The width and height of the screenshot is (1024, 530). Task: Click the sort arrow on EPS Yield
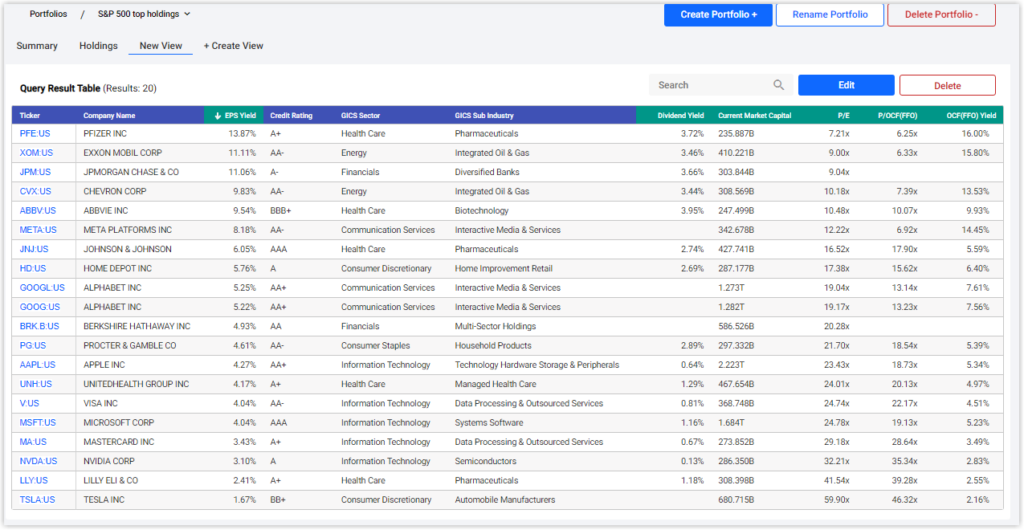tap(217, 116)
